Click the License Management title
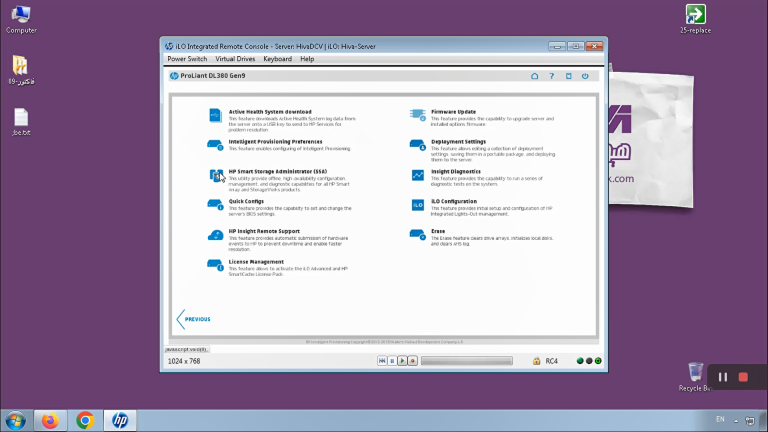Viewport: 768px width, 432px height. [x=256, y=262]
